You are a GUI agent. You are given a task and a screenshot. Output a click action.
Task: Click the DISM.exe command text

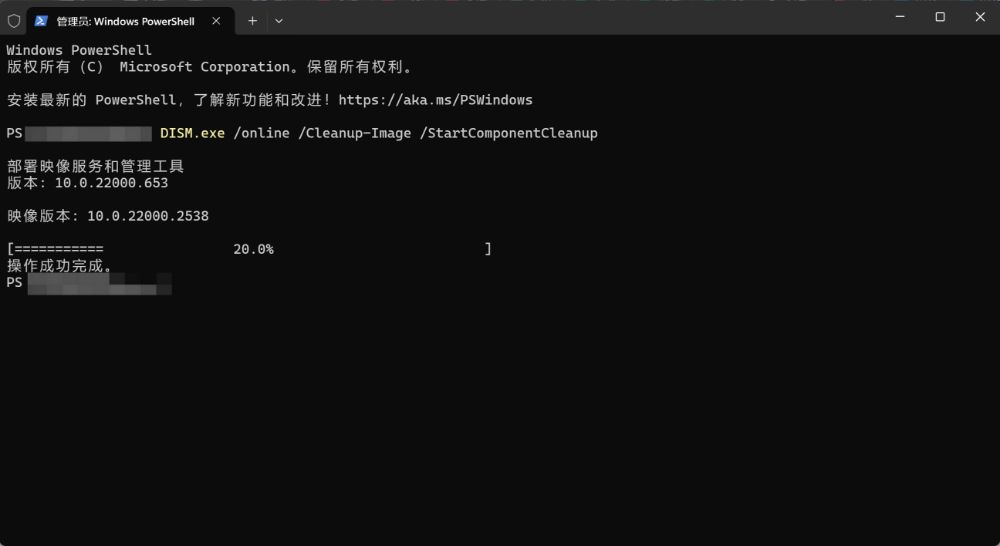pyautogui.click(x=192, y=133)
